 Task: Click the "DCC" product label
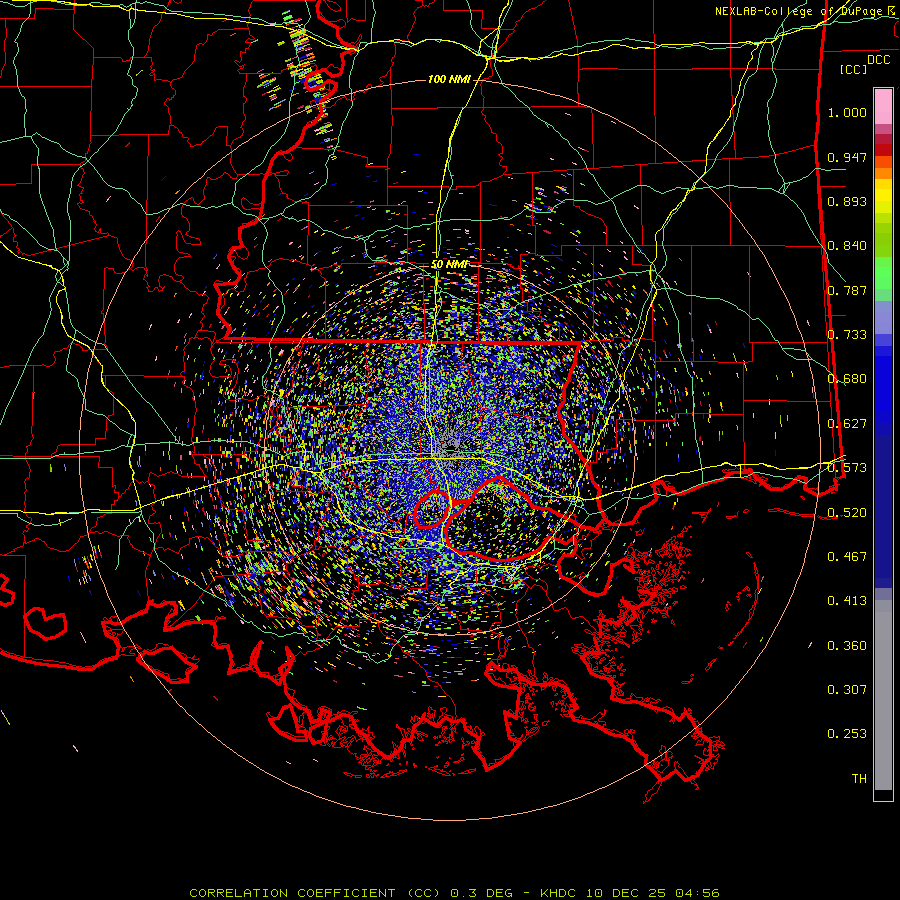(878, 60)
